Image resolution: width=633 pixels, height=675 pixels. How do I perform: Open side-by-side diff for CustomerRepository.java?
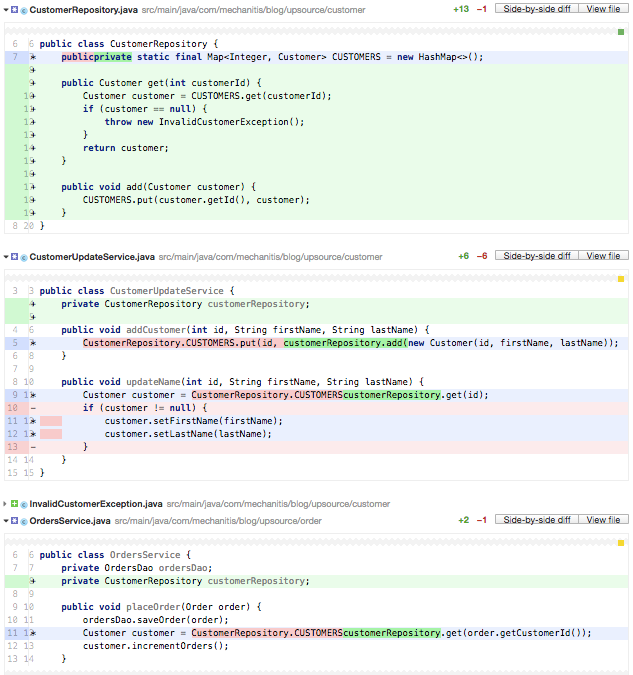point(537,9)
